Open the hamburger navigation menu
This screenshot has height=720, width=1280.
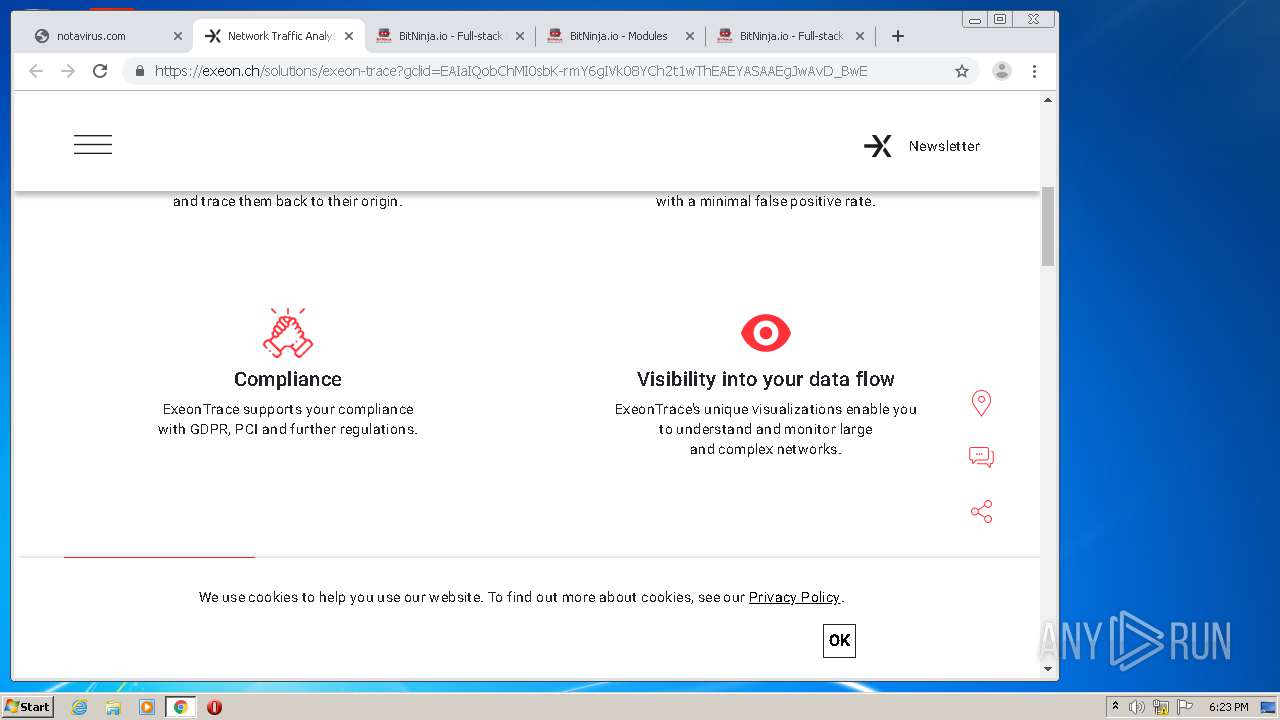point(93,145)
